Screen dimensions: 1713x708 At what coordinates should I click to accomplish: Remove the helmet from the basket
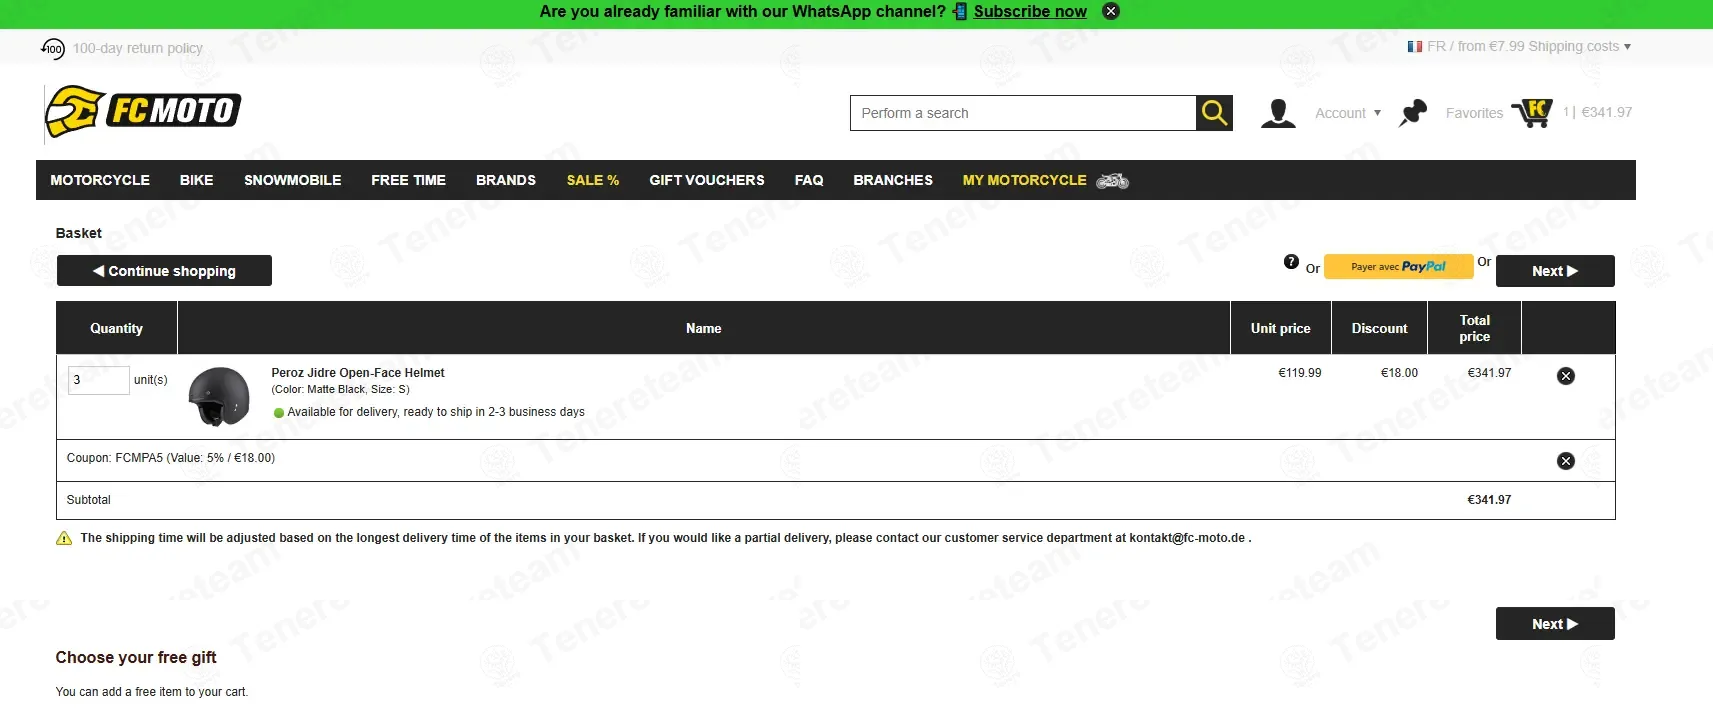coord(1566,376)
